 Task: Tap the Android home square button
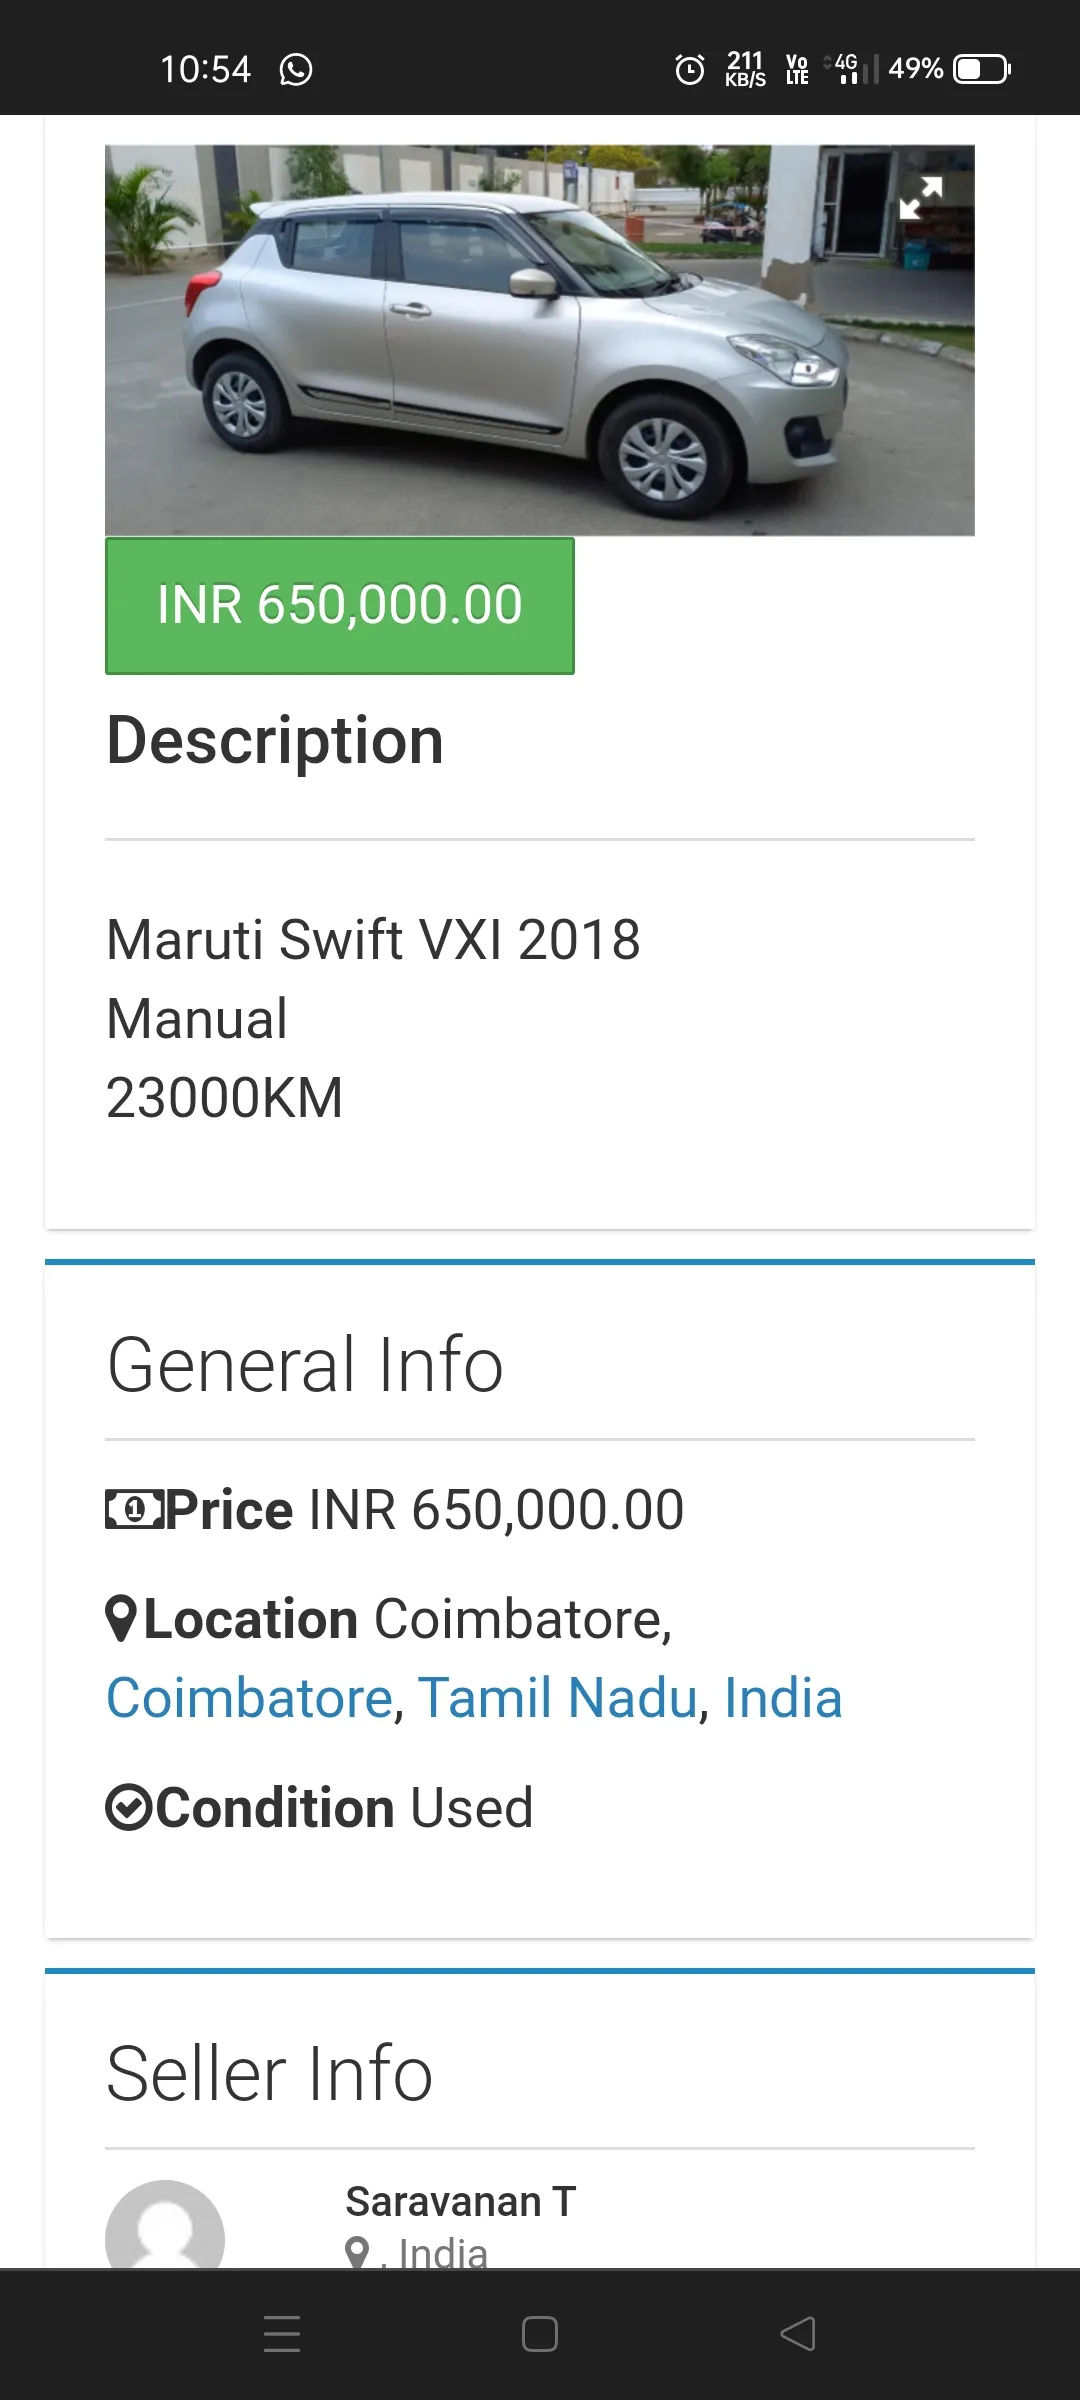click(540, 2334)
